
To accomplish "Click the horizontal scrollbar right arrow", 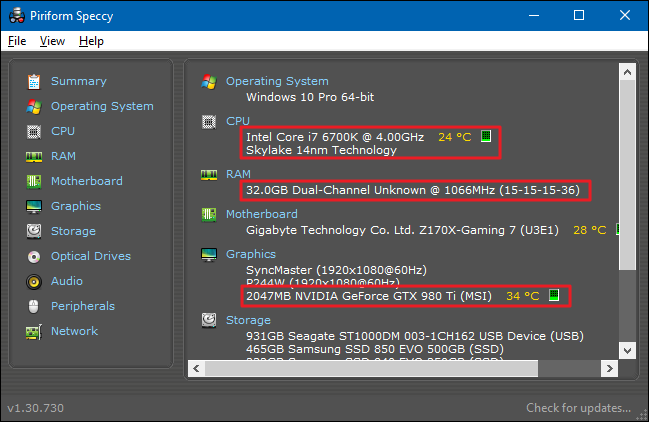I will [x=609, y=368].
